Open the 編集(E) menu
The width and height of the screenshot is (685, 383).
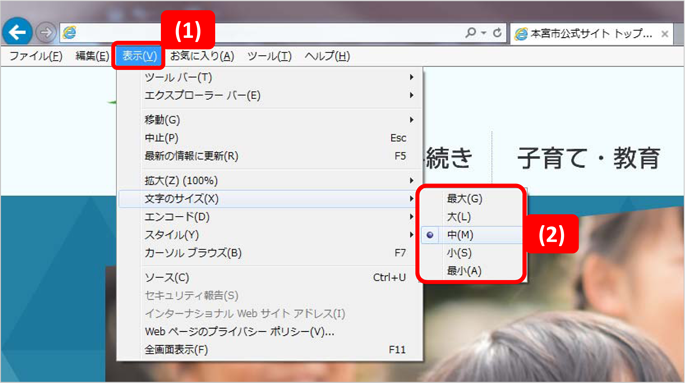pyautogui.click(x=92, y=56)
